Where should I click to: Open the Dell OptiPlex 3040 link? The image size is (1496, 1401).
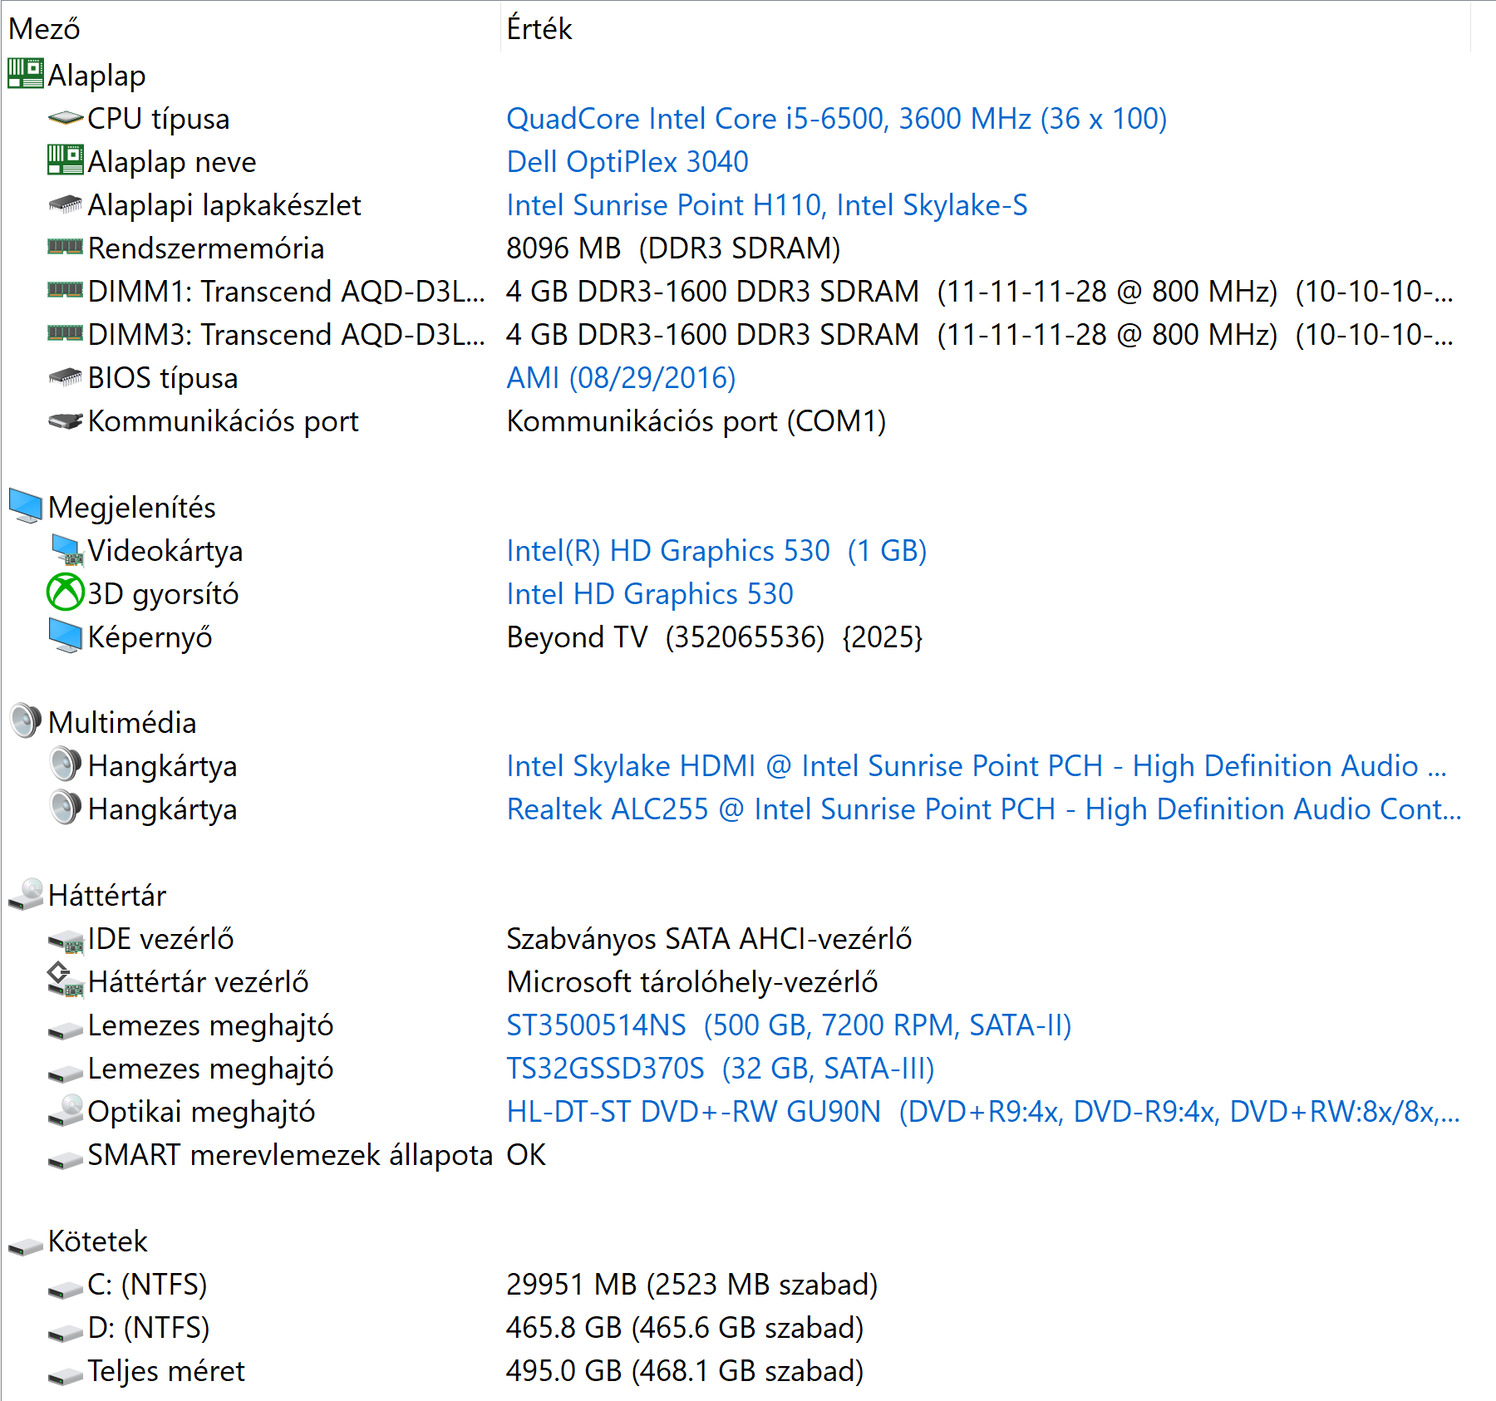click(x=627, y=161)
